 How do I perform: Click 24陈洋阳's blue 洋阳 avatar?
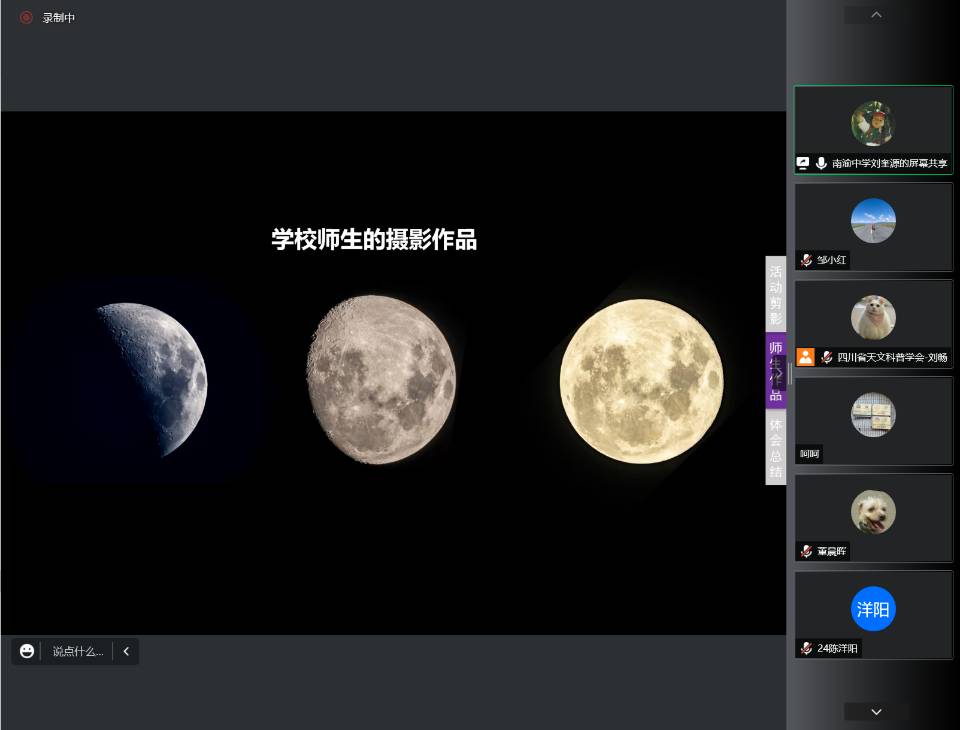click(873, 609)
